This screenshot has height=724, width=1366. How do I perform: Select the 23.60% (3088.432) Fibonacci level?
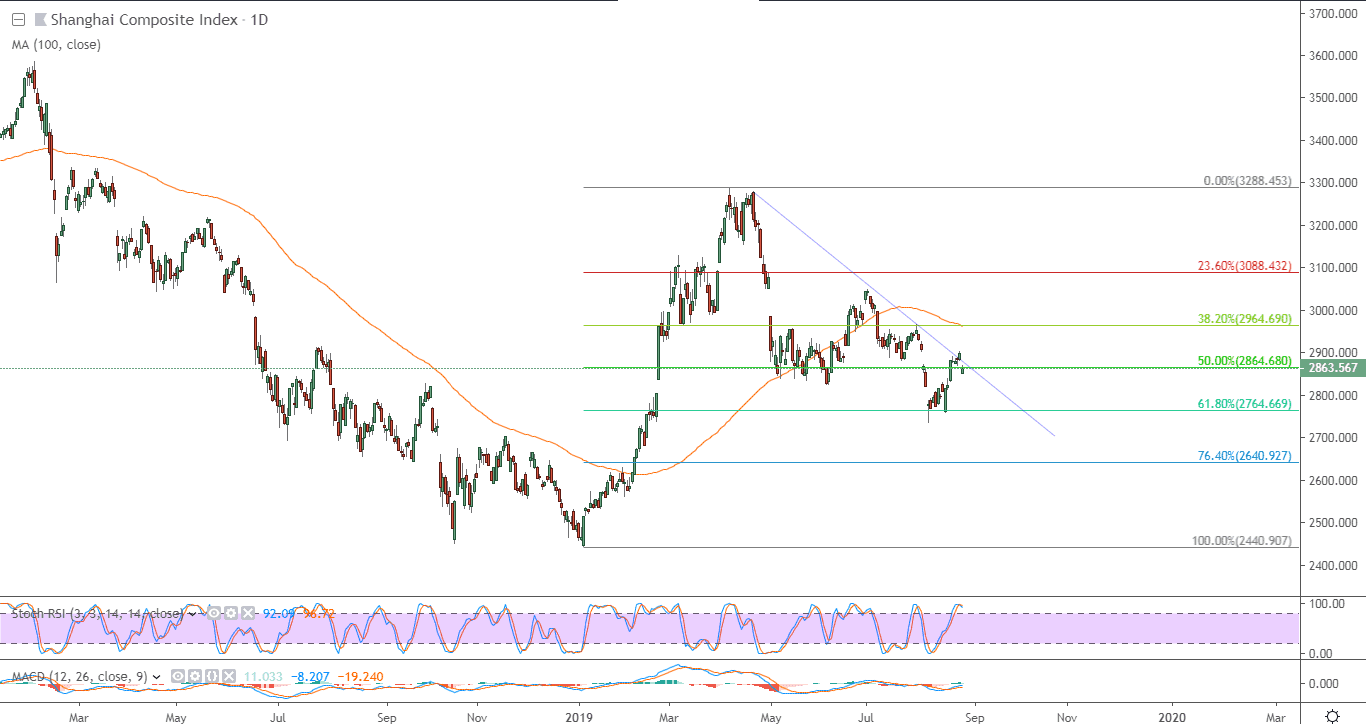(x=1246, y=266)
